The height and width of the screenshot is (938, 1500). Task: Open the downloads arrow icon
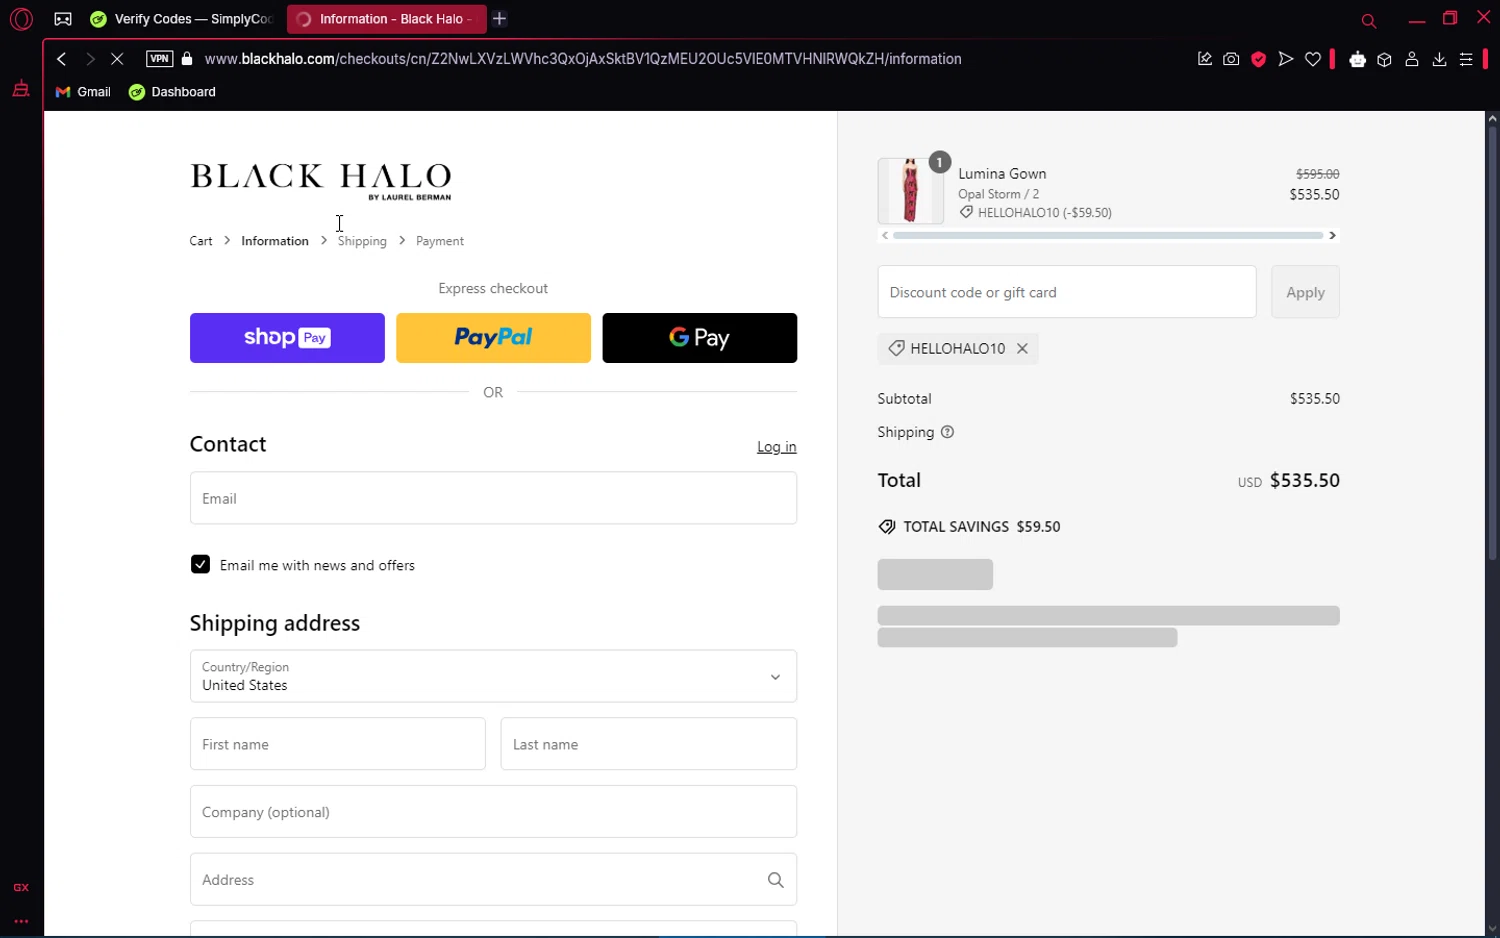click(1439, 59)
